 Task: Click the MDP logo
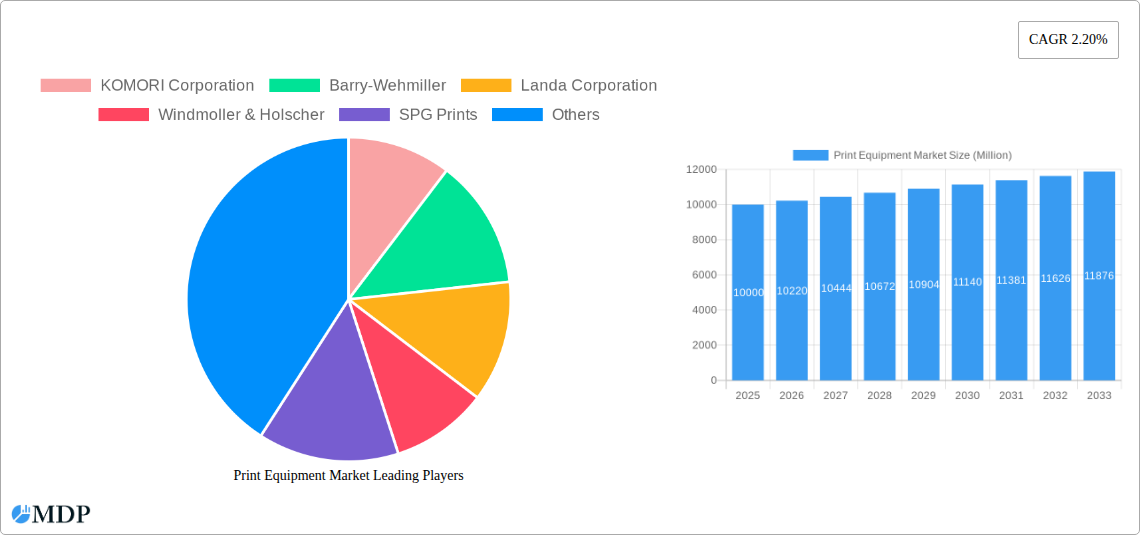[51, 514]
